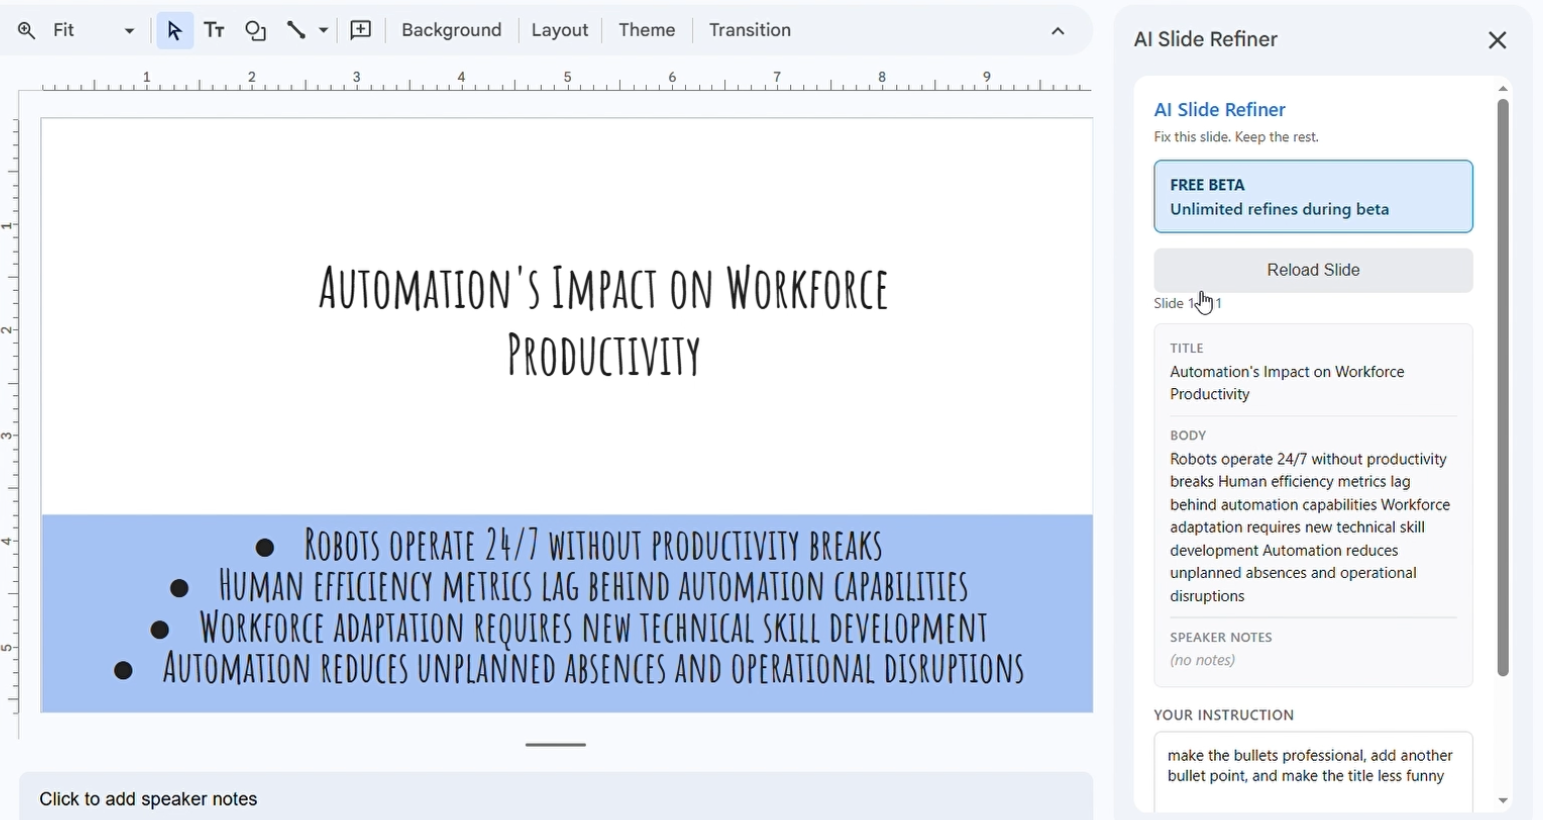The width and height of the screenshot is (1543, 820).
Task: Select the slide title text box
Action: point(602,320)
